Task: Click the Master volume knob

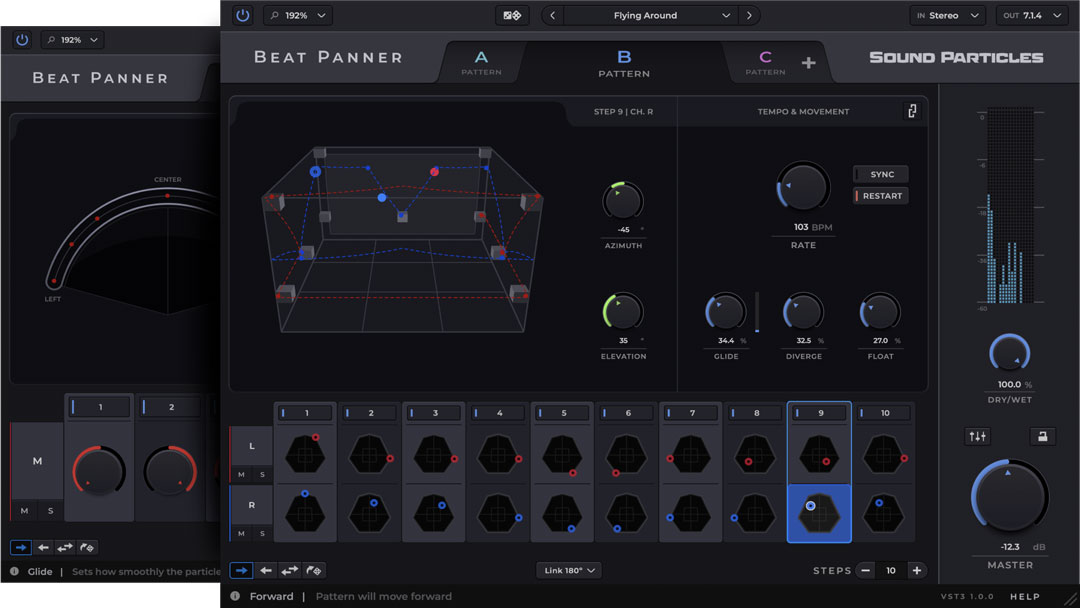Action: click(x=1009, y=497)
